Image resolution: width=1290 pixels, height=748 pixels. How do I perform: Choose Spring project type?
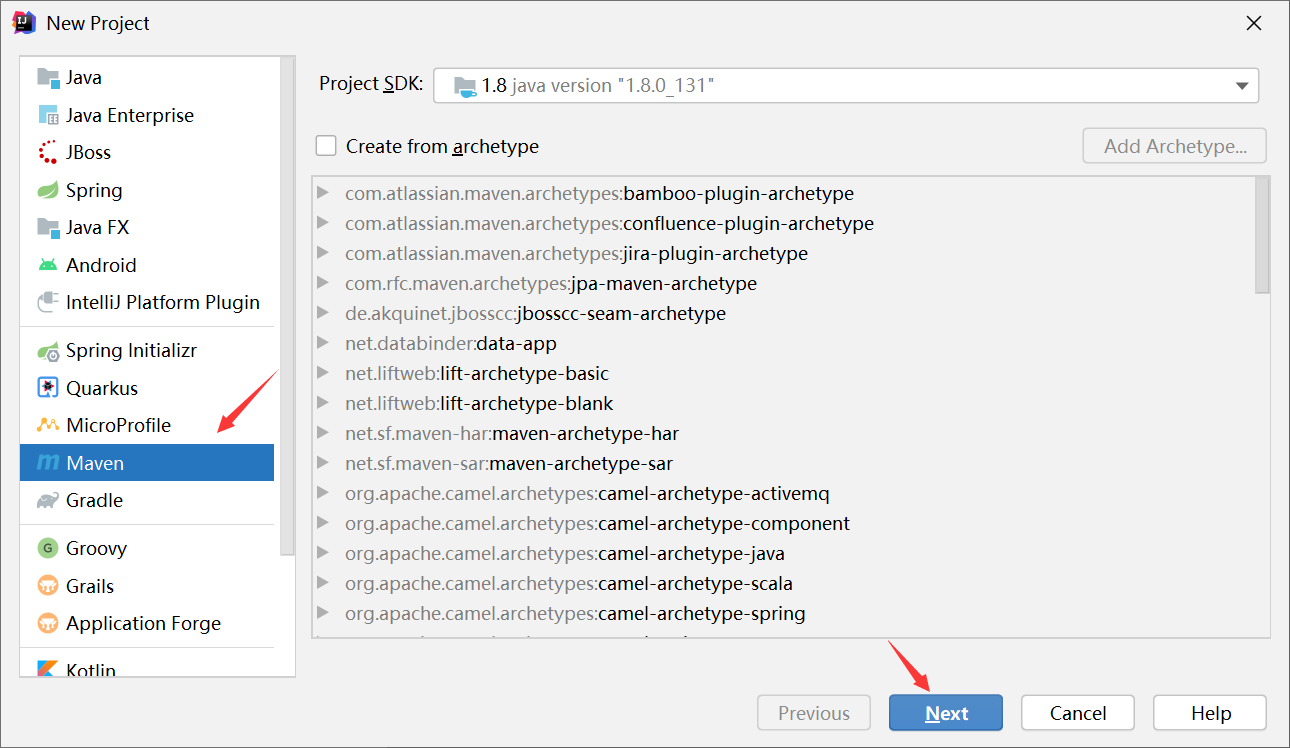(x=147, y=190)
